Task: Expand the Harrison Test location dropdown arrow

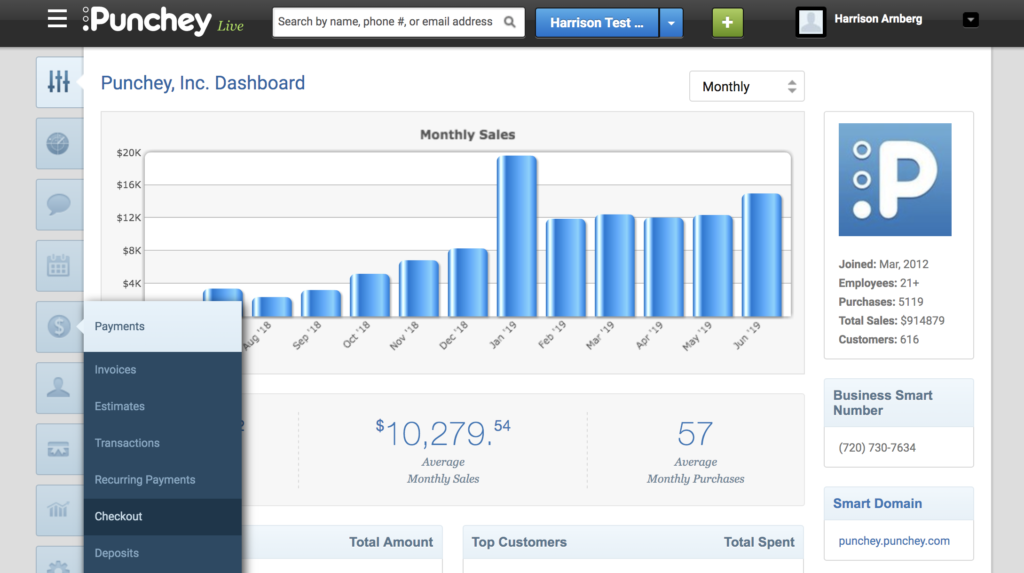Action: coord(671,23)
